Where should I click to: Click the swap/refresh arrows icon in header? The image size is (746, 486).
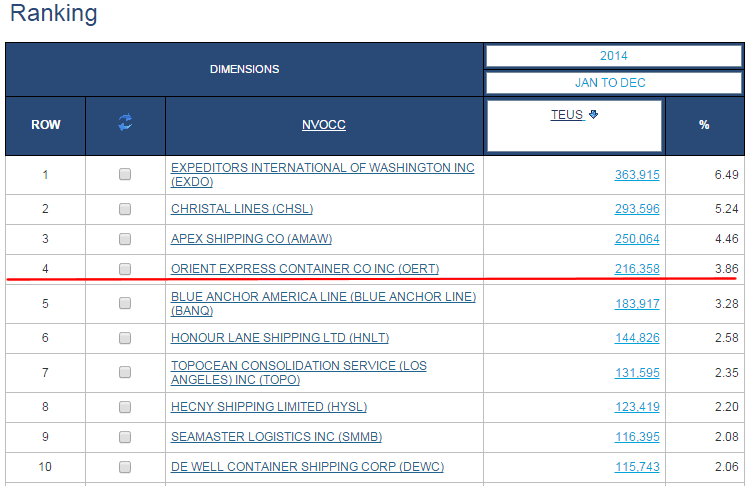[x=125, y=122]
